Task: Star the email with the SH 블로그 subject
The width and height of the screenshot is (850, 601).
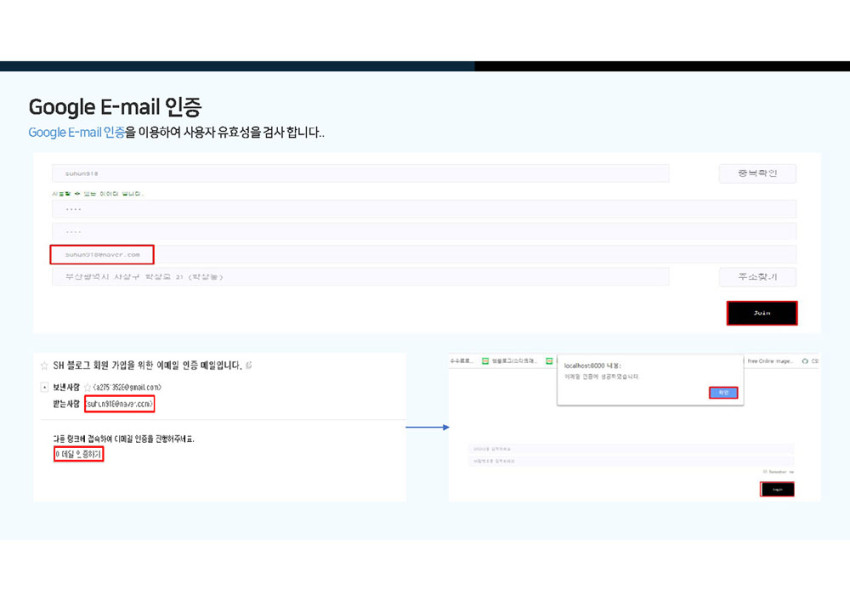Action: [44, 366]
